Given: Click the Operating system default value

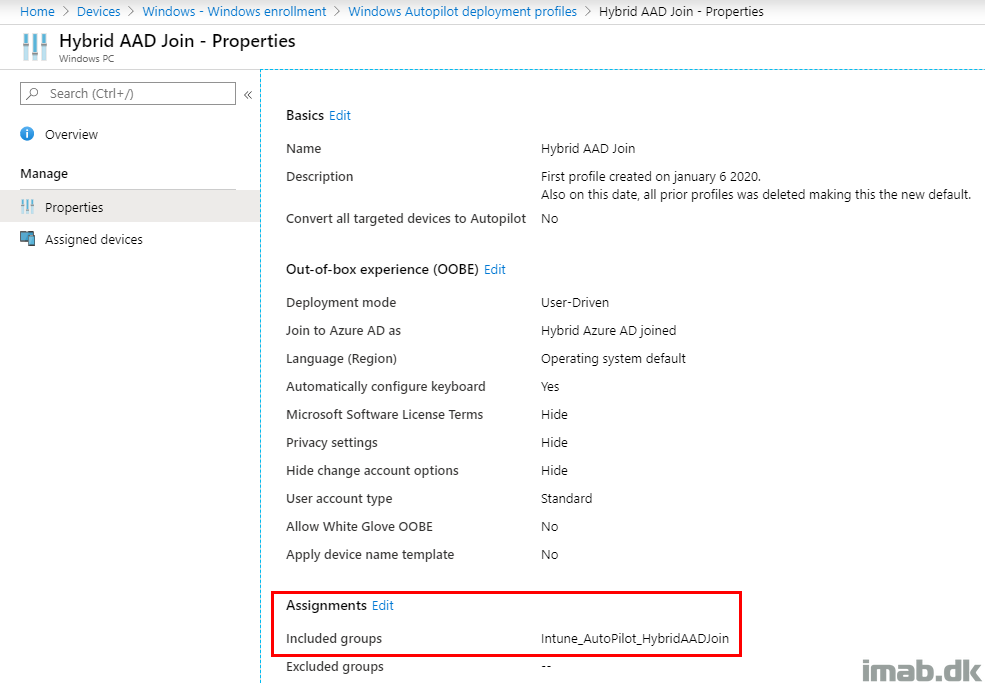Looking at the screenshot, I should [614, 359].
